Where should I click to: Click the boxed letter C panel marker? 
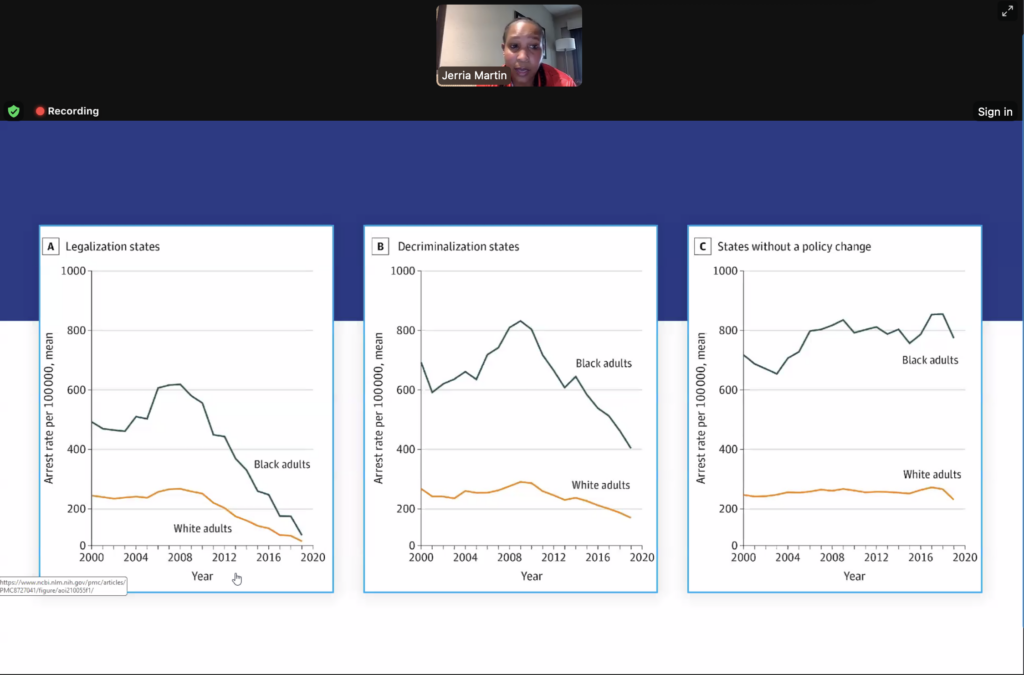click(x=703, y=246)
